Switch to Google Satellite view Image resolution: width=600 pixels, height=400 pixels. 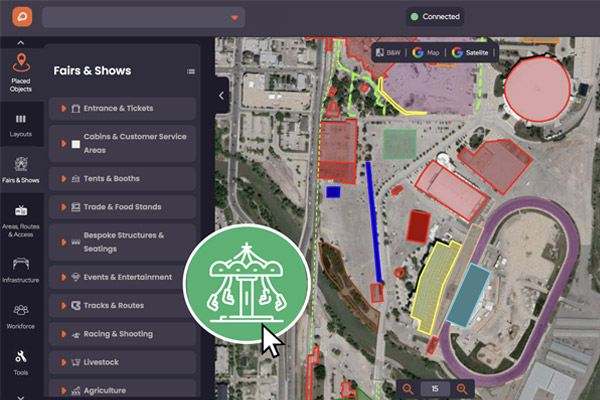470,52
